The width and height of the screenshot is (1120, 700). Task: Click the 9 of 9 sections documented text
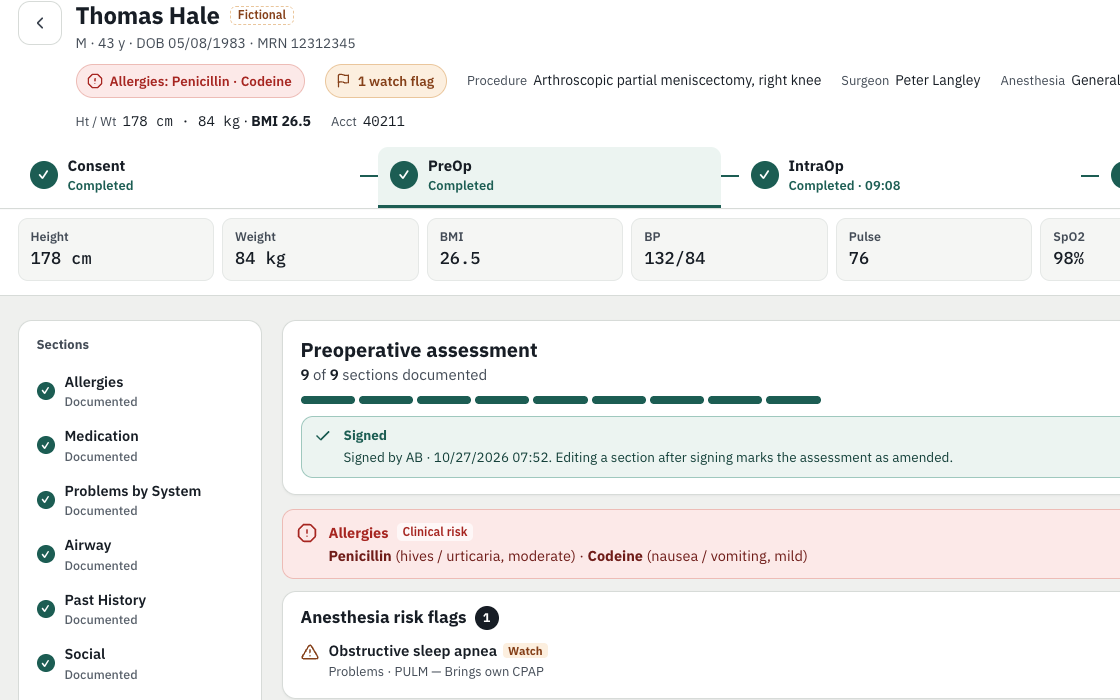click(x=394, y=375)
